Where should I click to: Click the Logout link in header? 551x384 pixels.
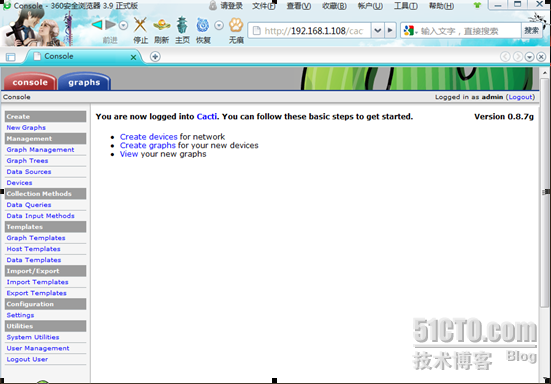coord(520,97)
